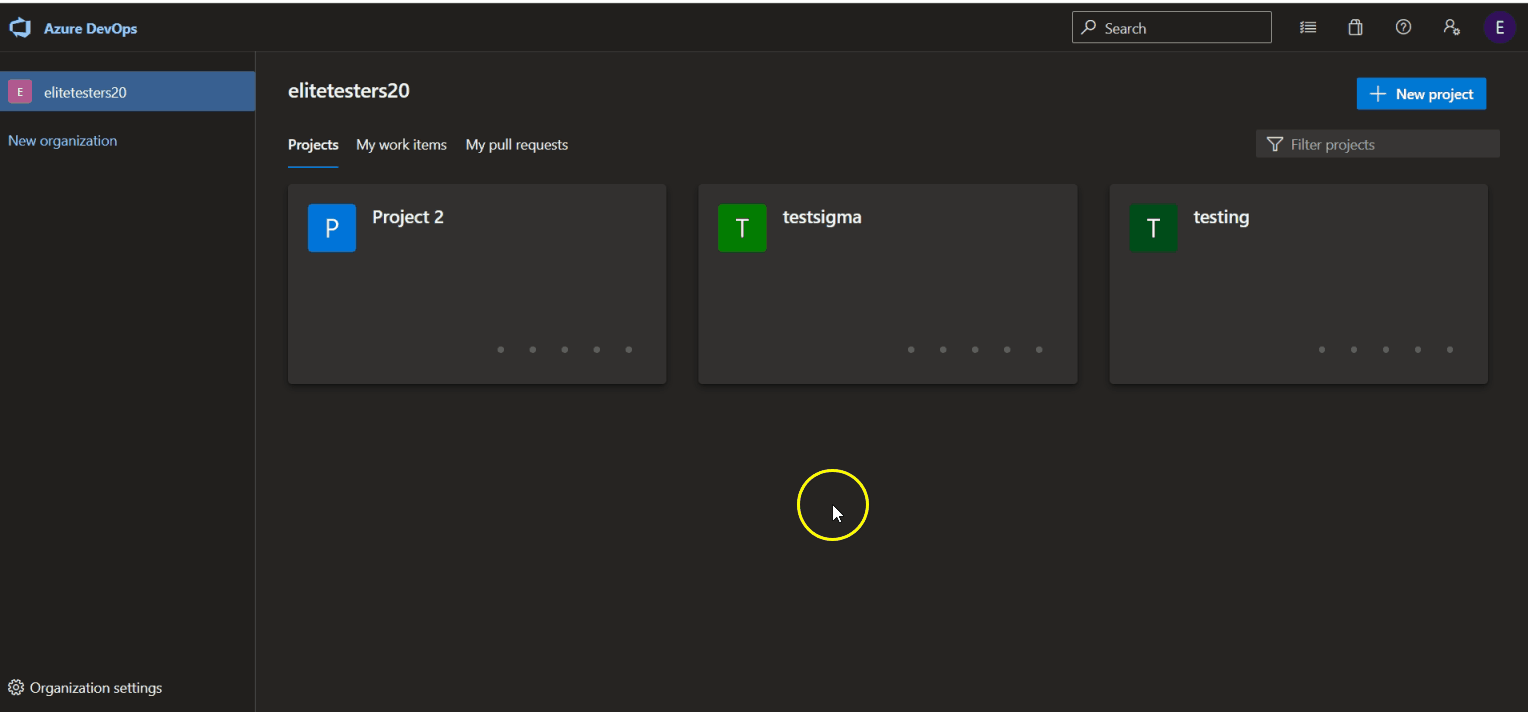Click the elitetesters20 organization avatar
This screenshot has width=1528, height=712.
(20, 92)
